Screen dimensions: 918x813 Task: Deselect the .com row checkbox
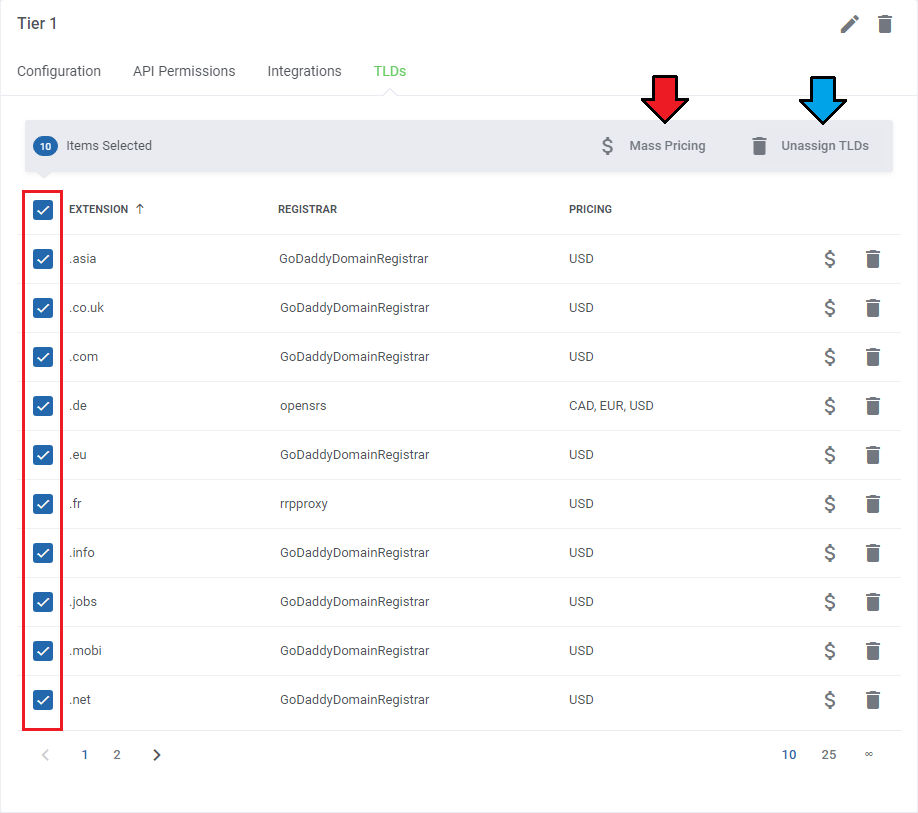pyautogui.click(x=43, y=357)
